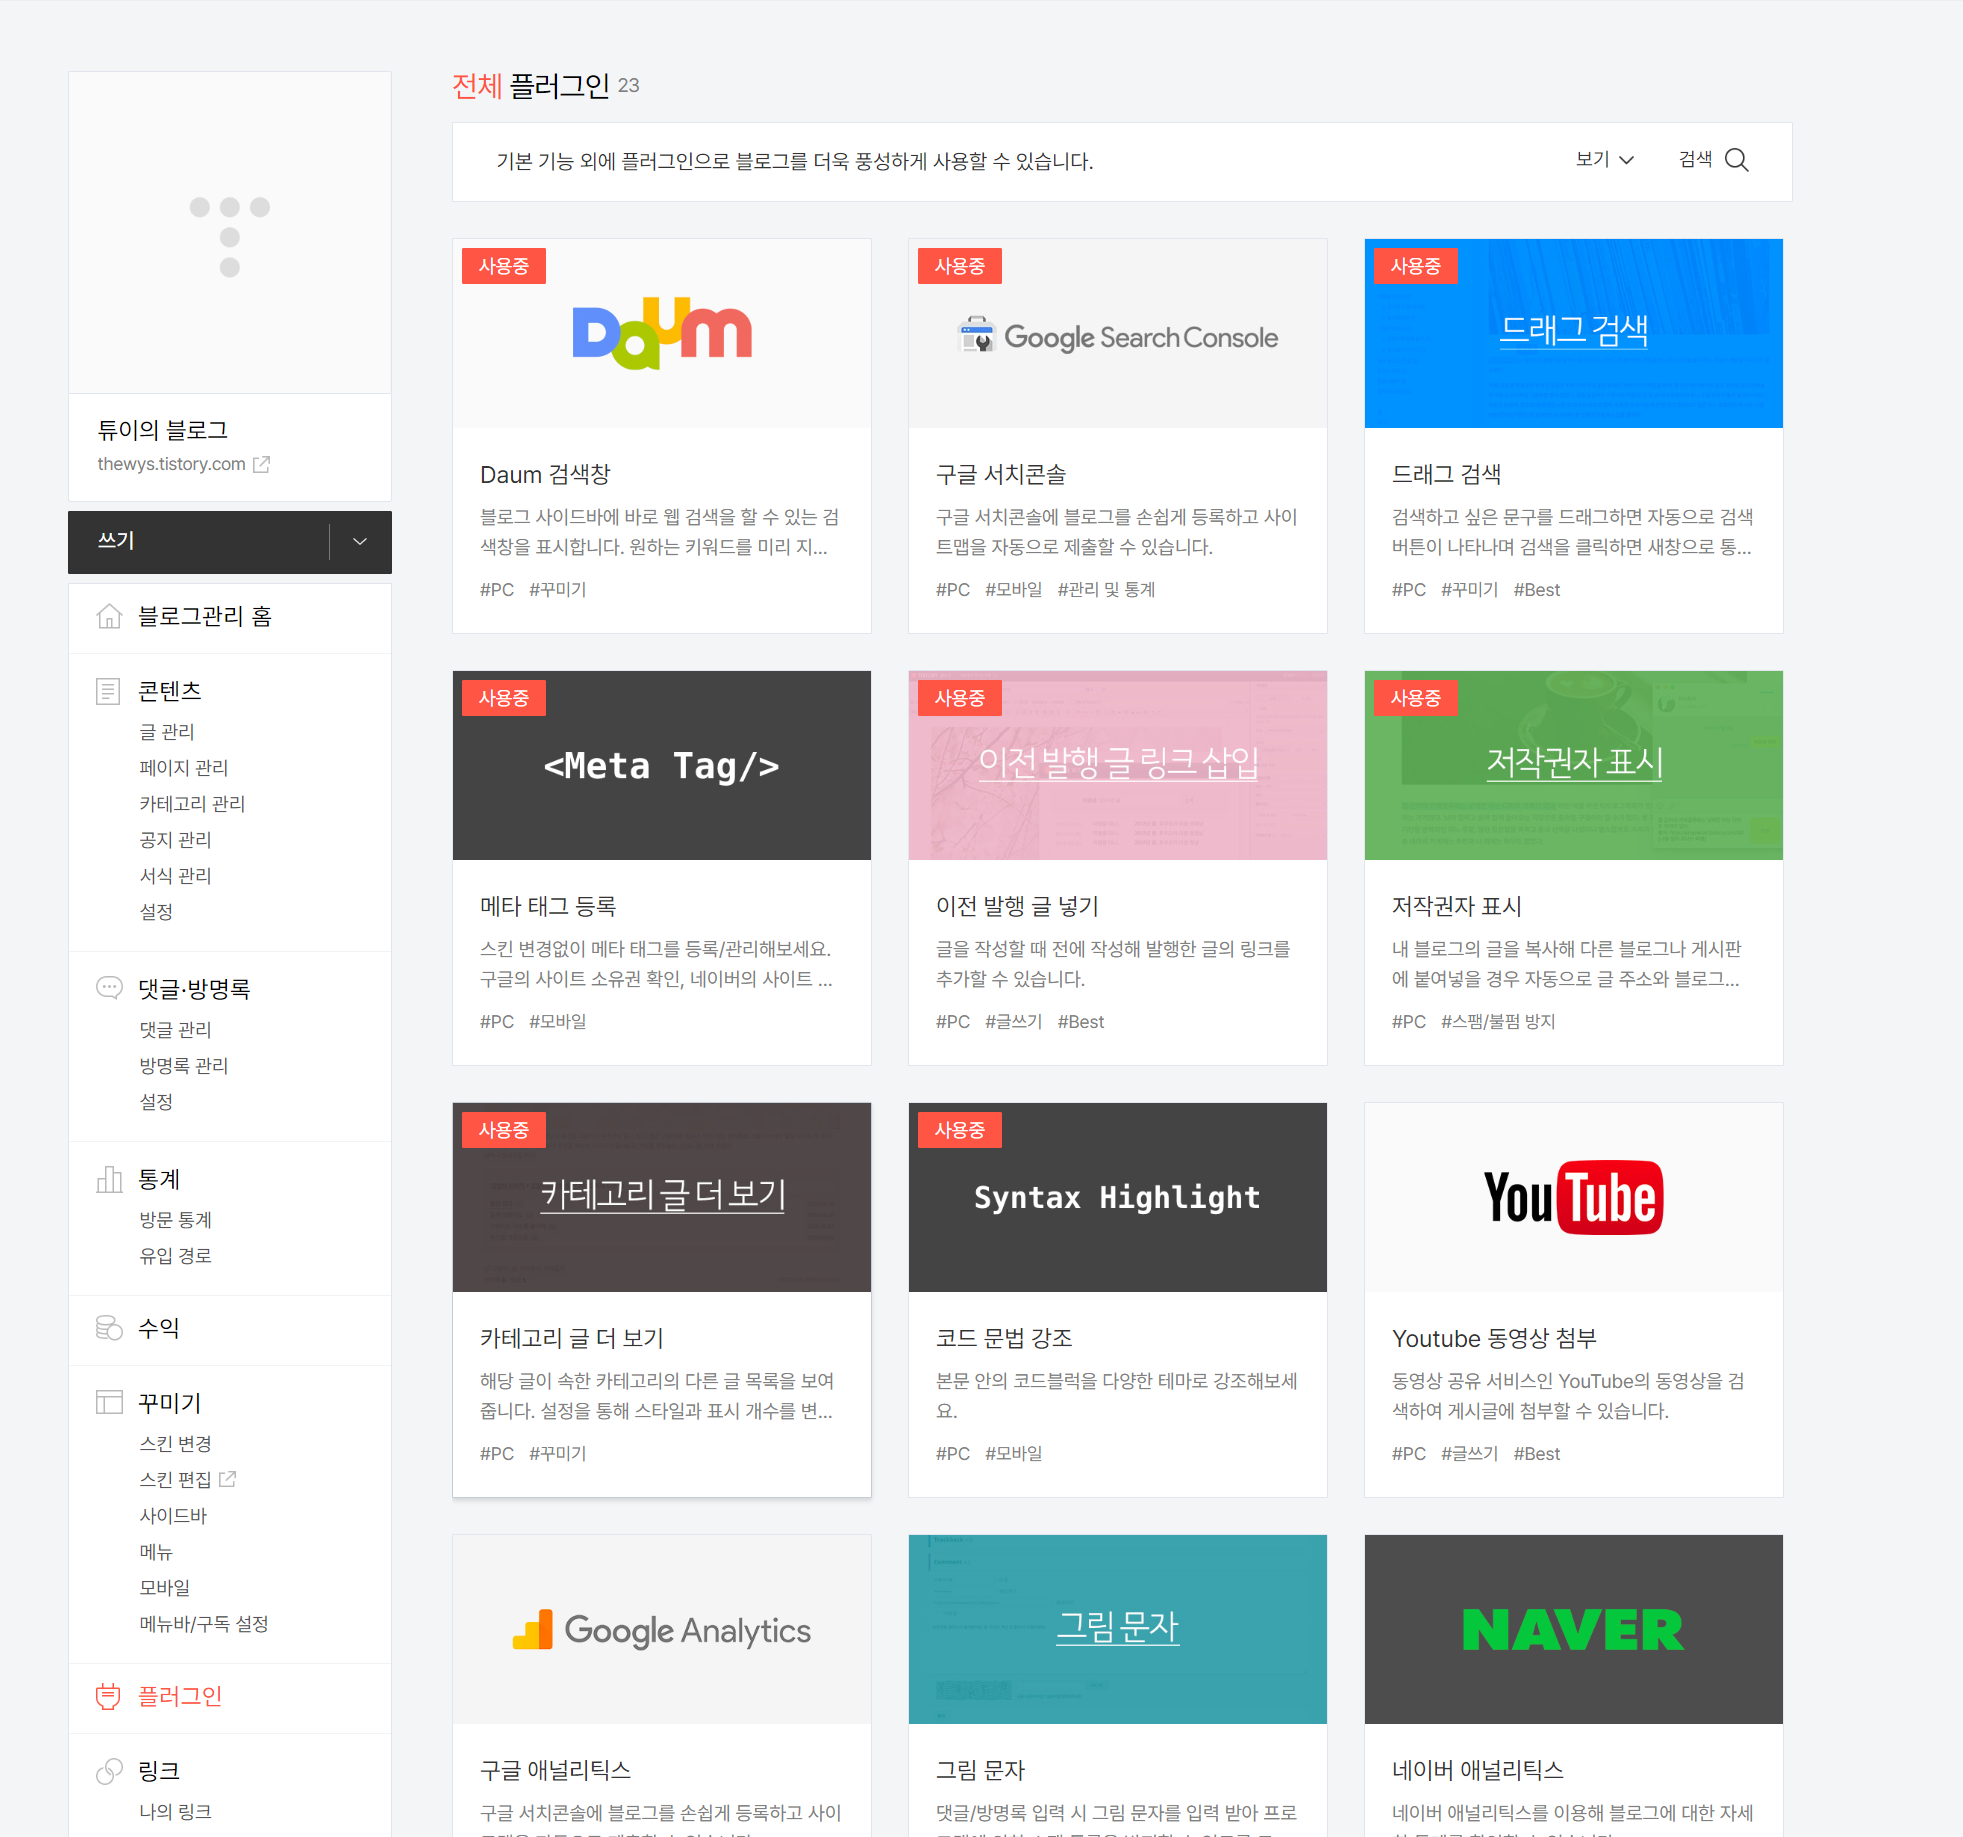The width and height of the screenshot is (1963, 1837).
Task: Click the 통계 bar chart icon
Action: 109,1179
